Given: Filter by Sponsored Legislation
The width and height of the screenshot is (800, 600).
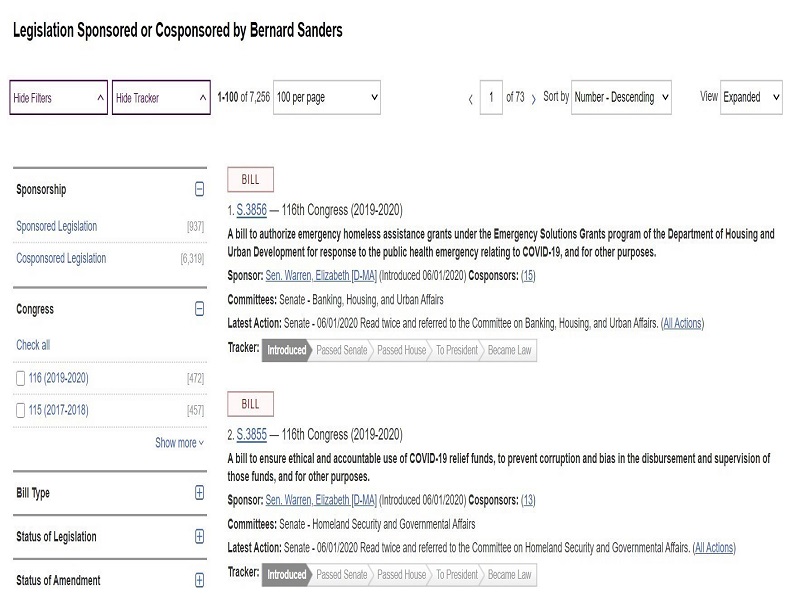Looking at the screenshot, I should click(57, 226).
